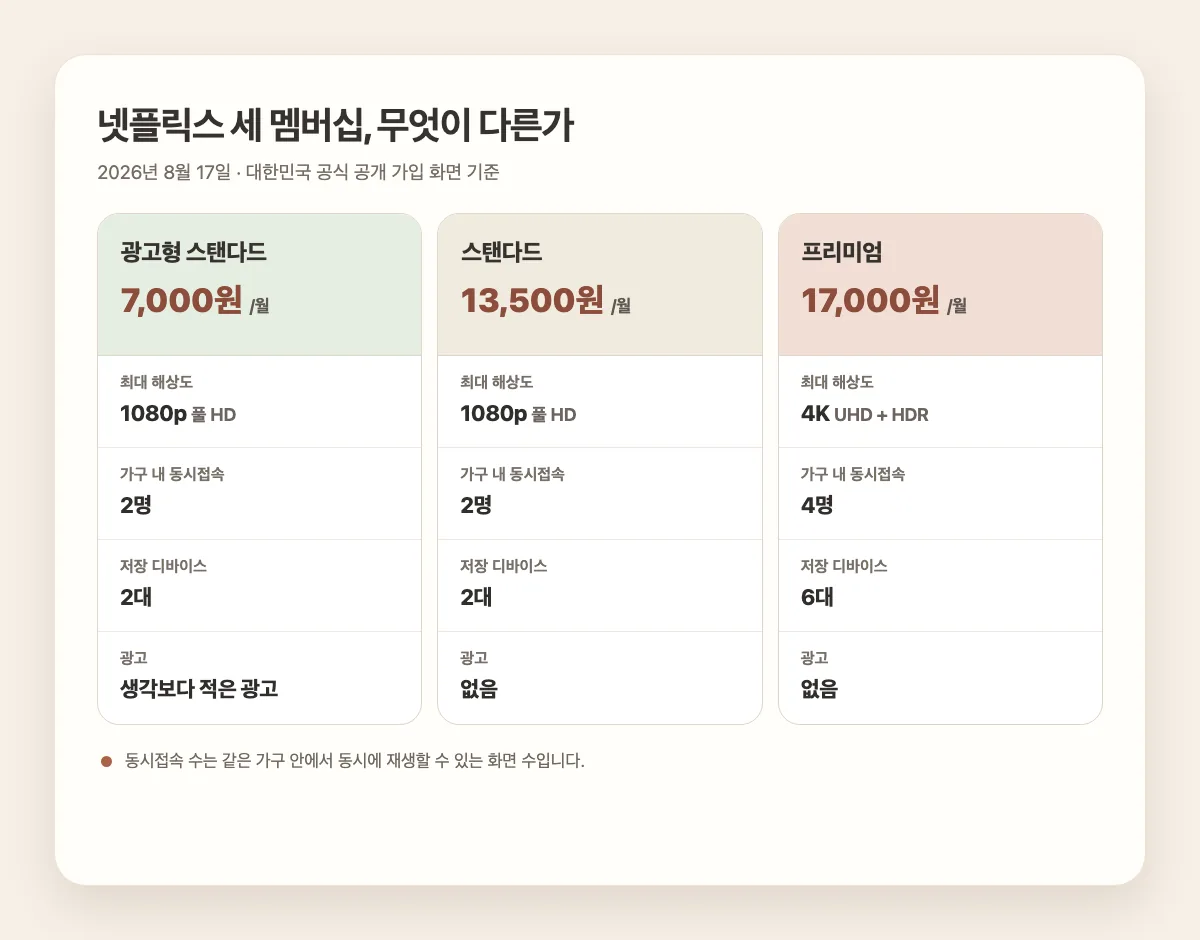Click 2명 simultaneous value in 13,500원 card
The height and width of the screenshot is (940, 1200).
[476, 505]
